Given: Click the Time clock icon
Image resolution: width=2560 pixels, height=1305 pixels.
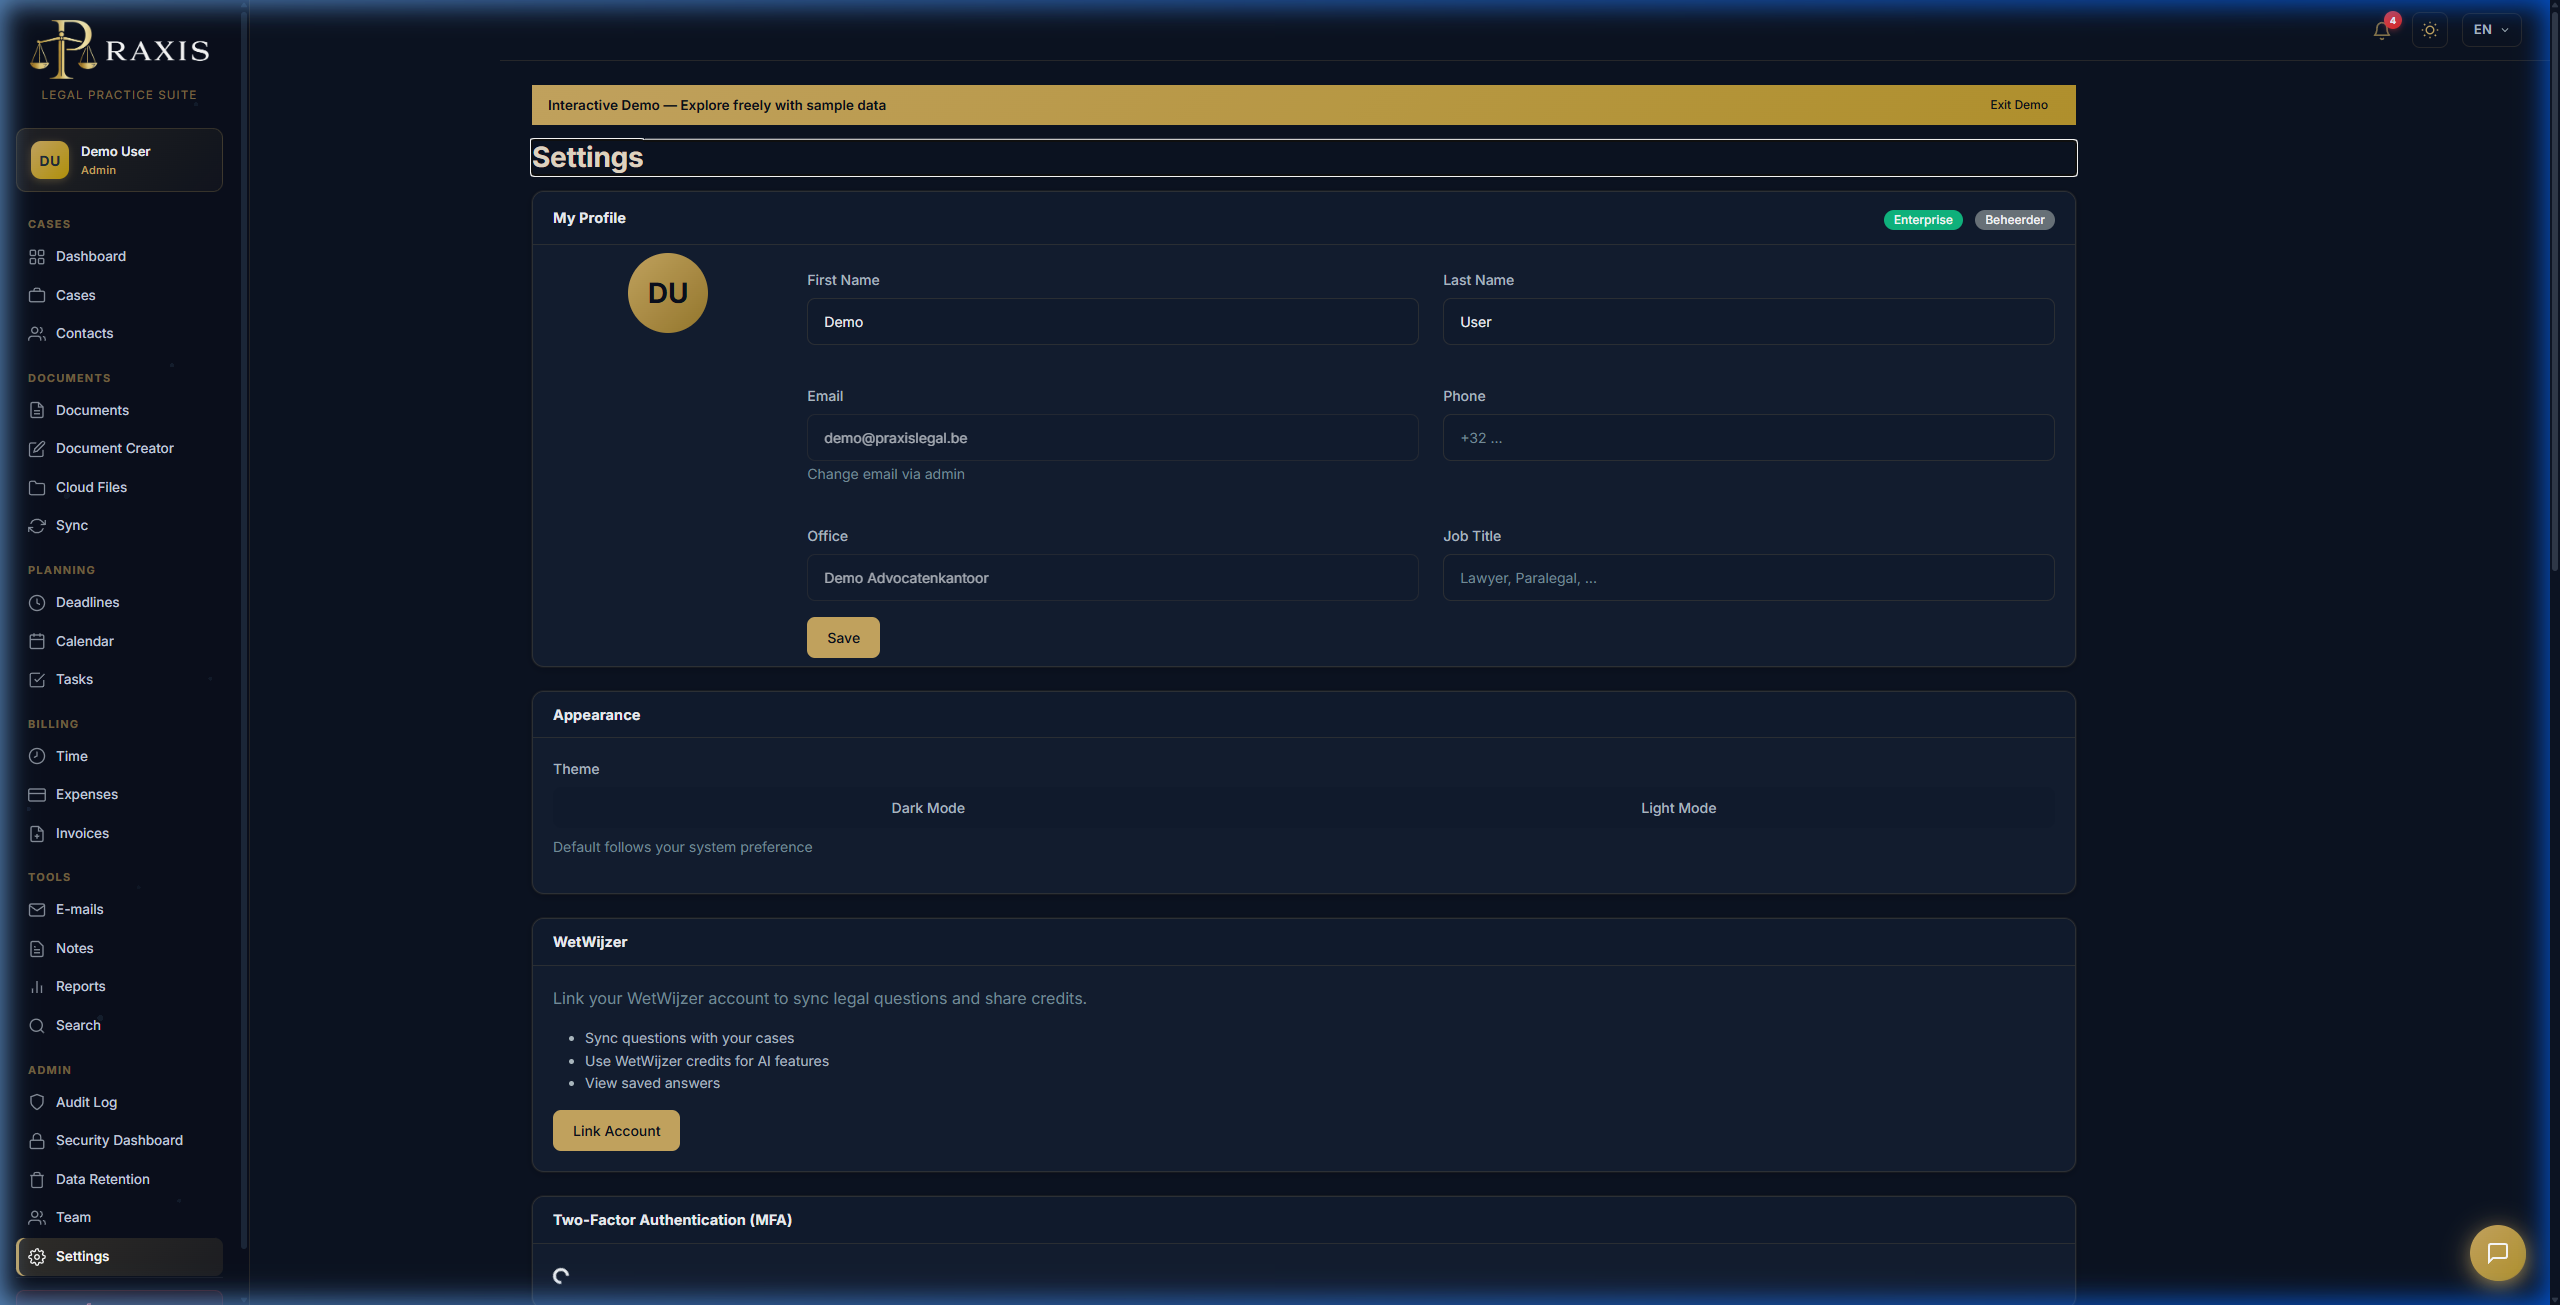Looking at the screenshot, I should (x=37, y=757).
